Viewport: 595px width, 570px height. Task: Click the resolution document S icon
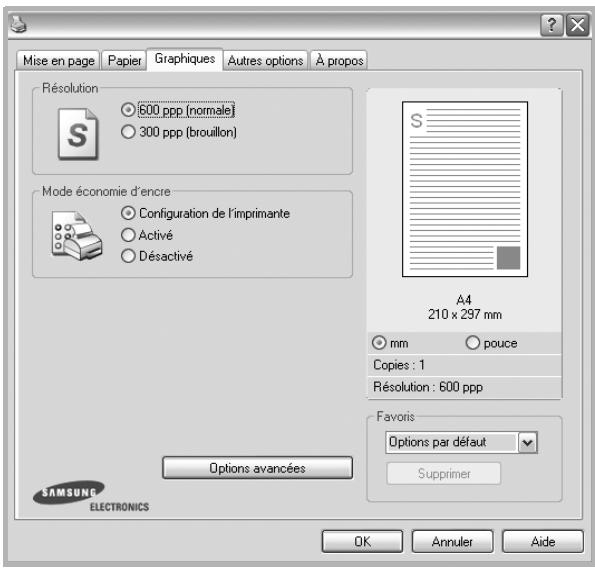[x=78, y=134]
